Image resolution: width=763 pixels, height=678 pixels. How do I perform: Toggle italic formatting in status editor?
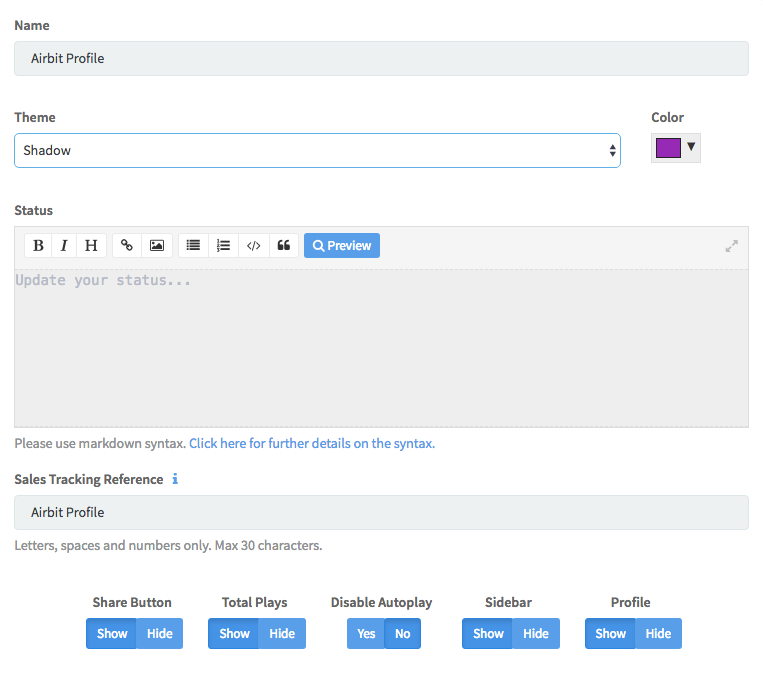64,245
